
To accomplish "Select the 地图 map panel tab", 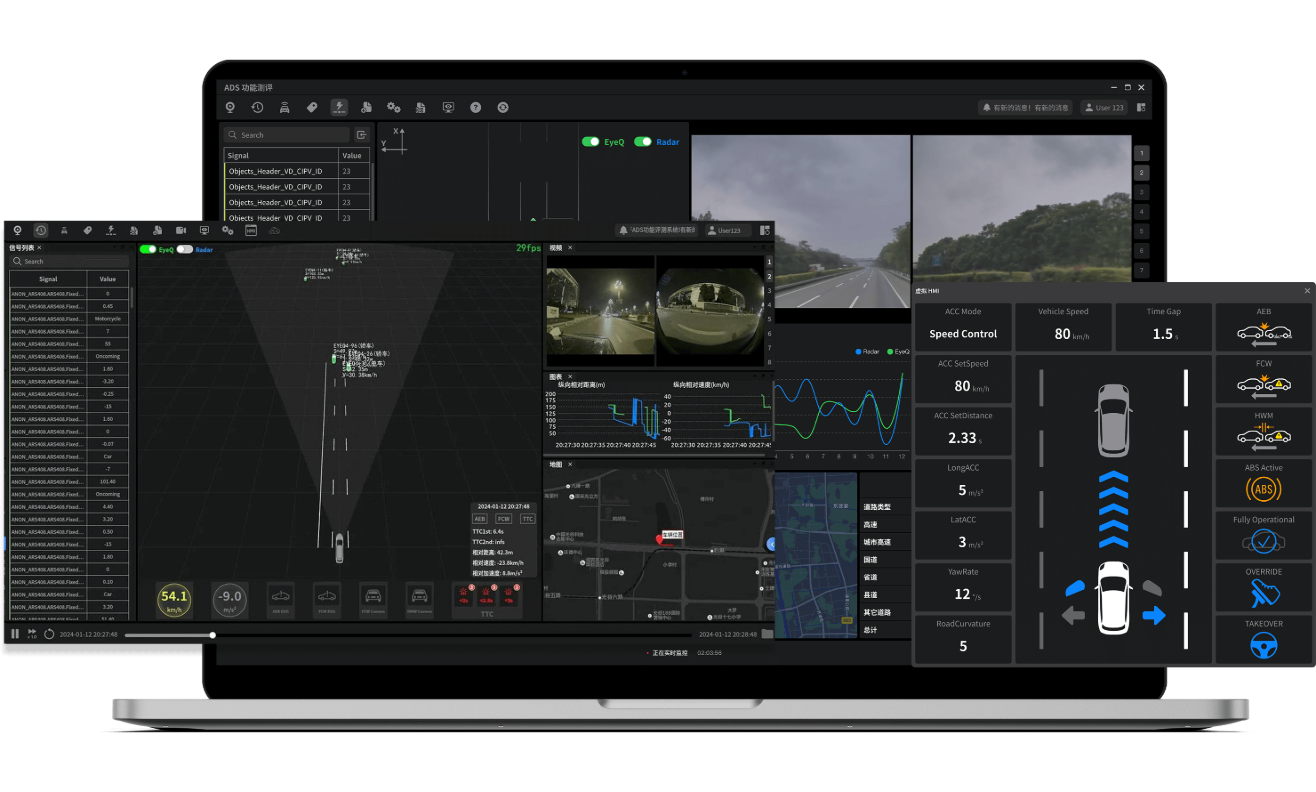I will tap(555, 464).
